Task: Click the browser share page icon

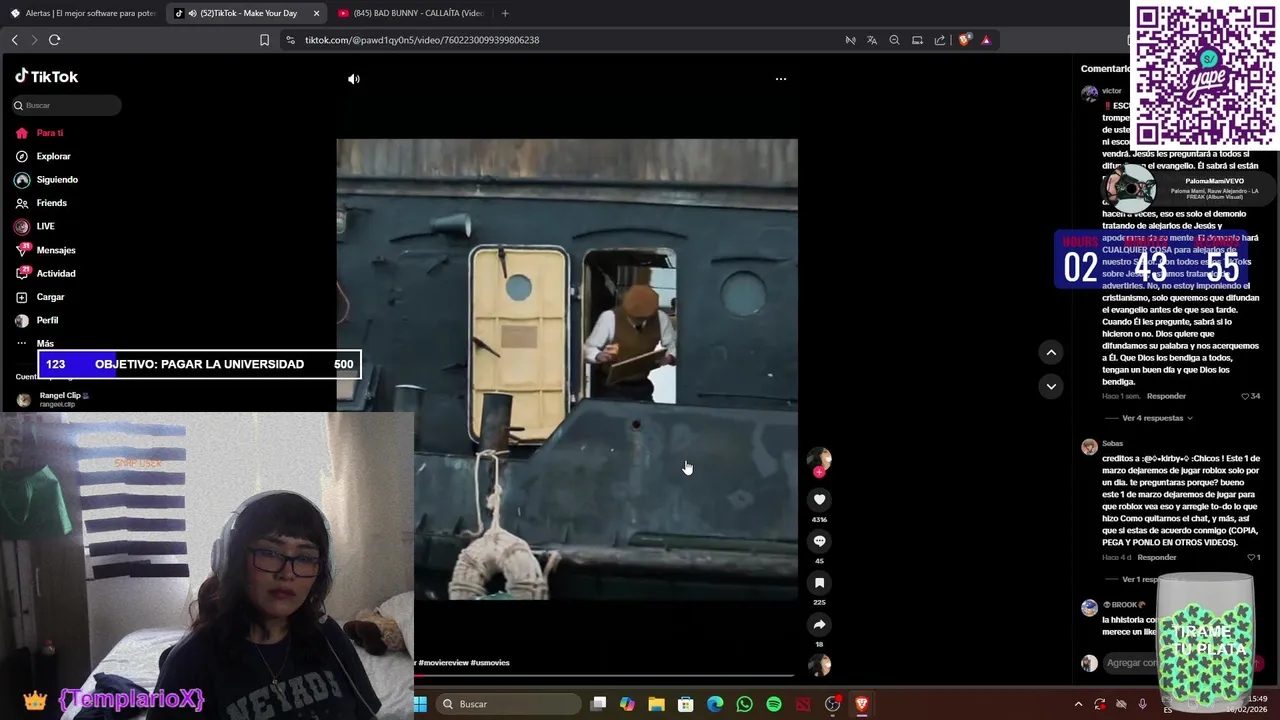Action: coord(940,40)
